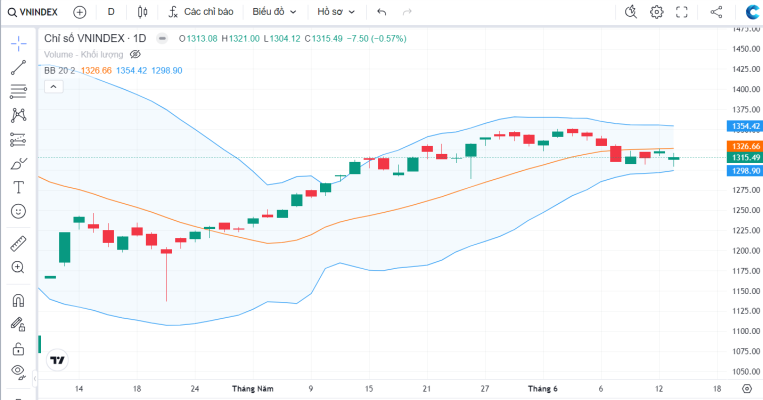The height and width of the screenshot is (400, 763).
Task: Open Các chỉ báo indicators menu
Action: (201, 12)
